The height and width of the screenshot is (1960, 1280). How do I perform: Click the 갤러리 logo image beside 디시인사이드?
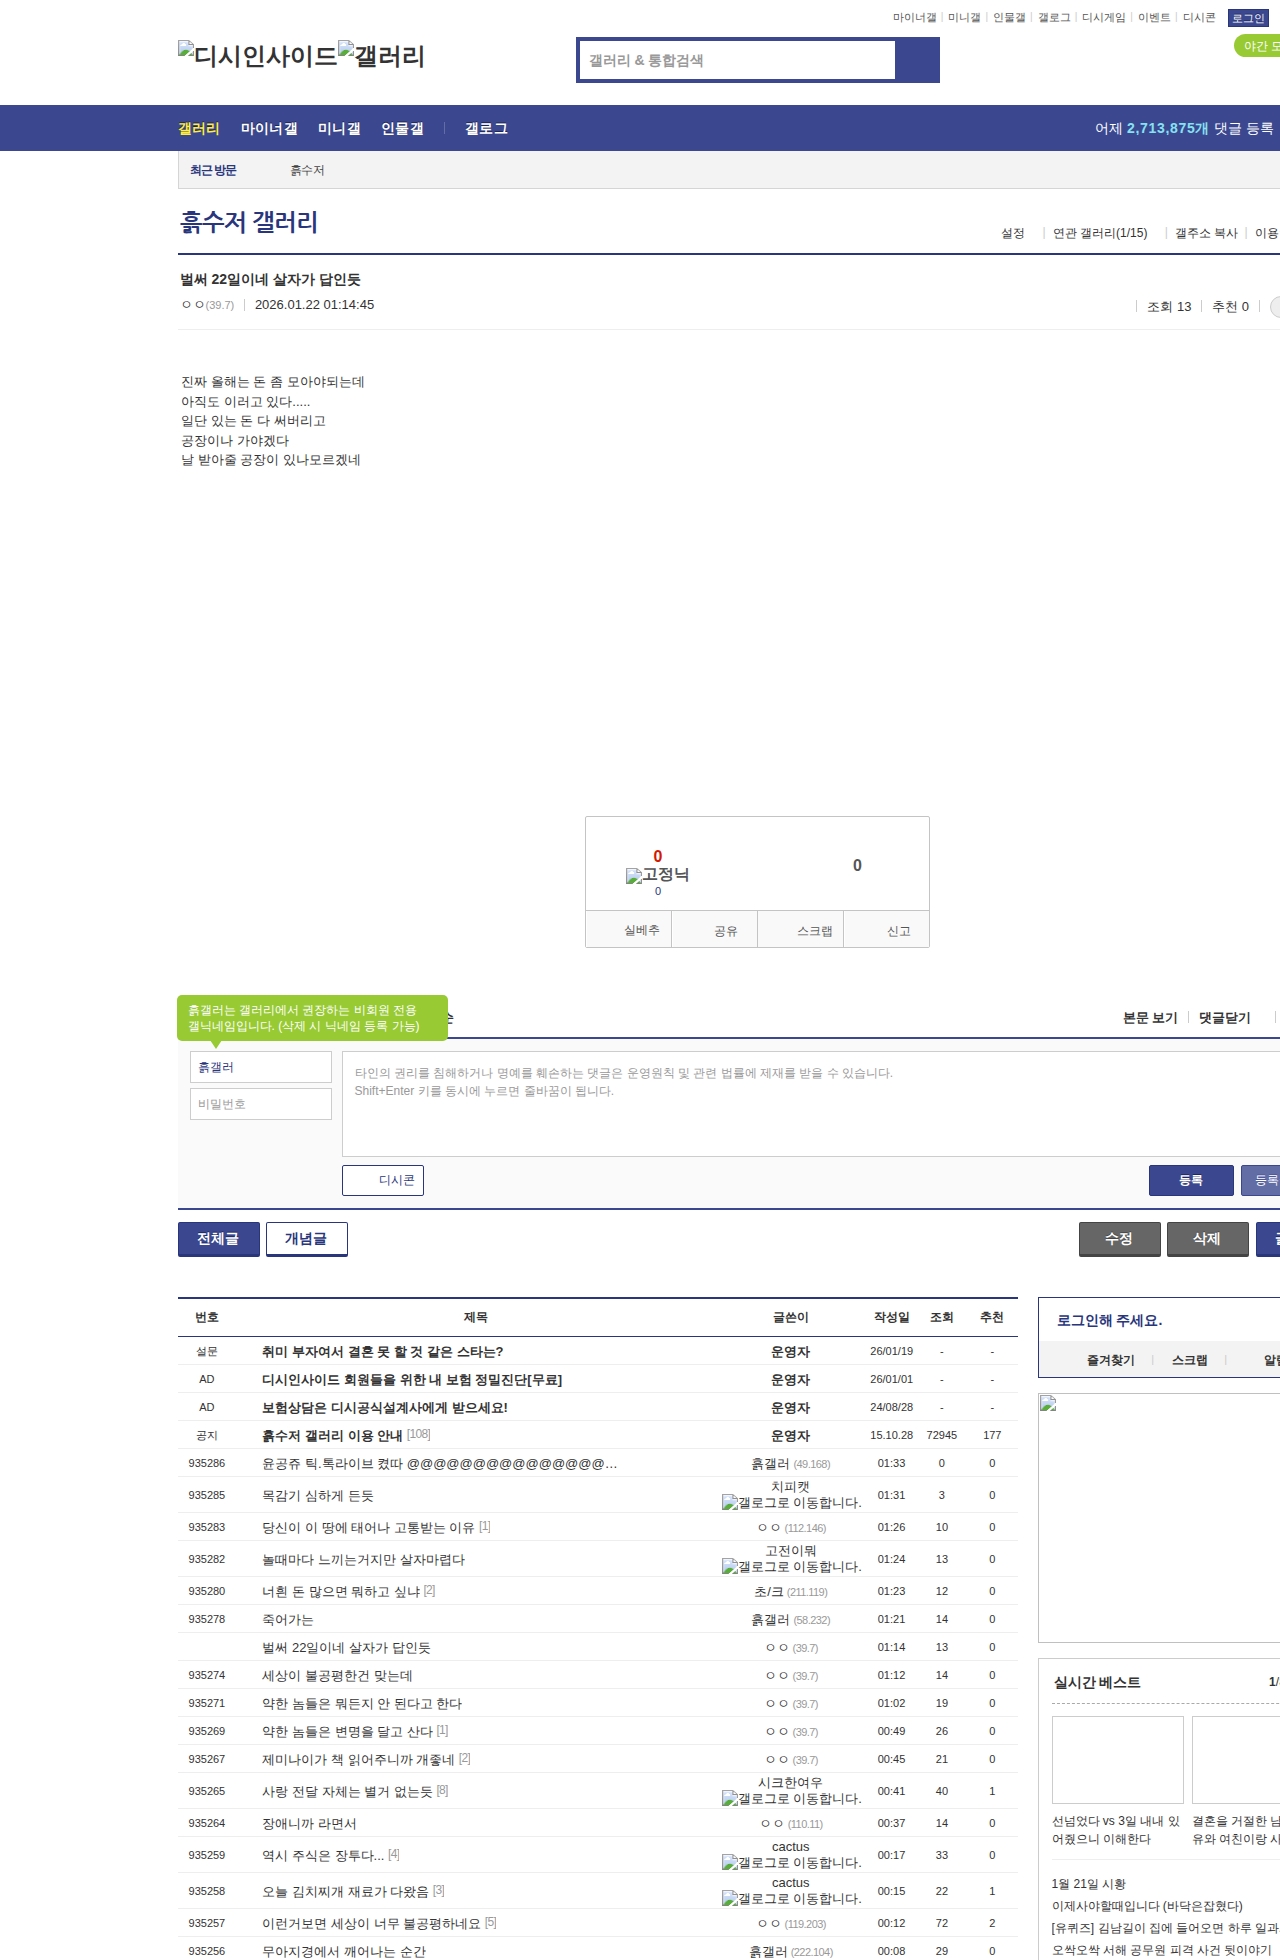click(x=382, y=56)
